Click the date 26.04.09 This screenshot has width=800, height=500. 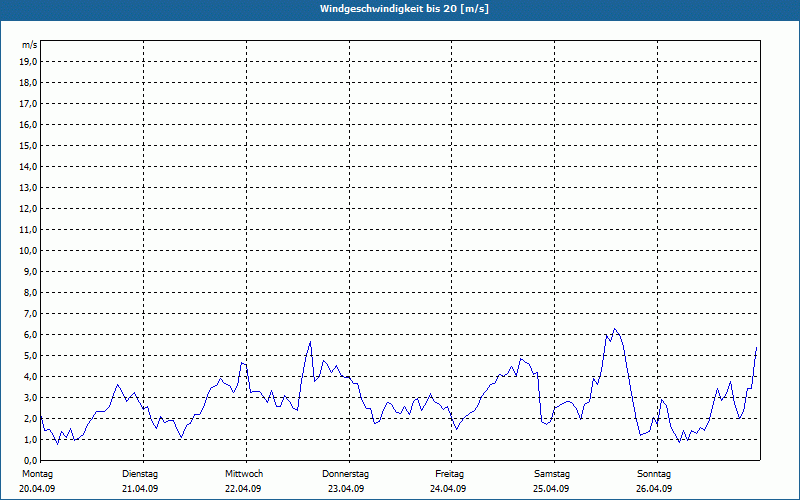pyautogui.click(x=654, y=489)
